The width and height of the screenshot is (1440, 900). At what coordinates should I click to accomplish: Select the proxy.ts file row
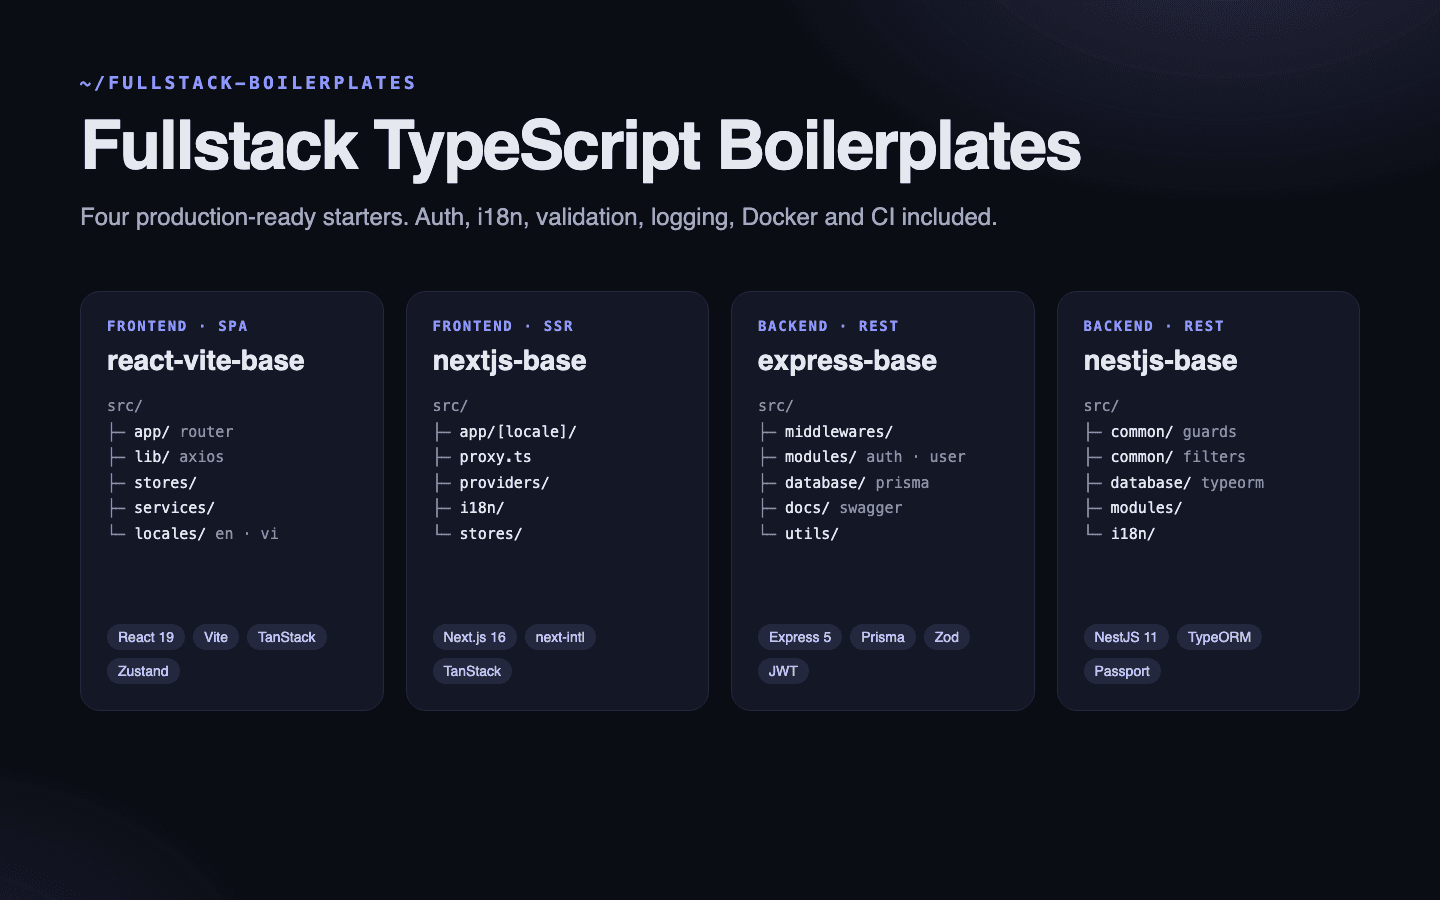[482, 457]
